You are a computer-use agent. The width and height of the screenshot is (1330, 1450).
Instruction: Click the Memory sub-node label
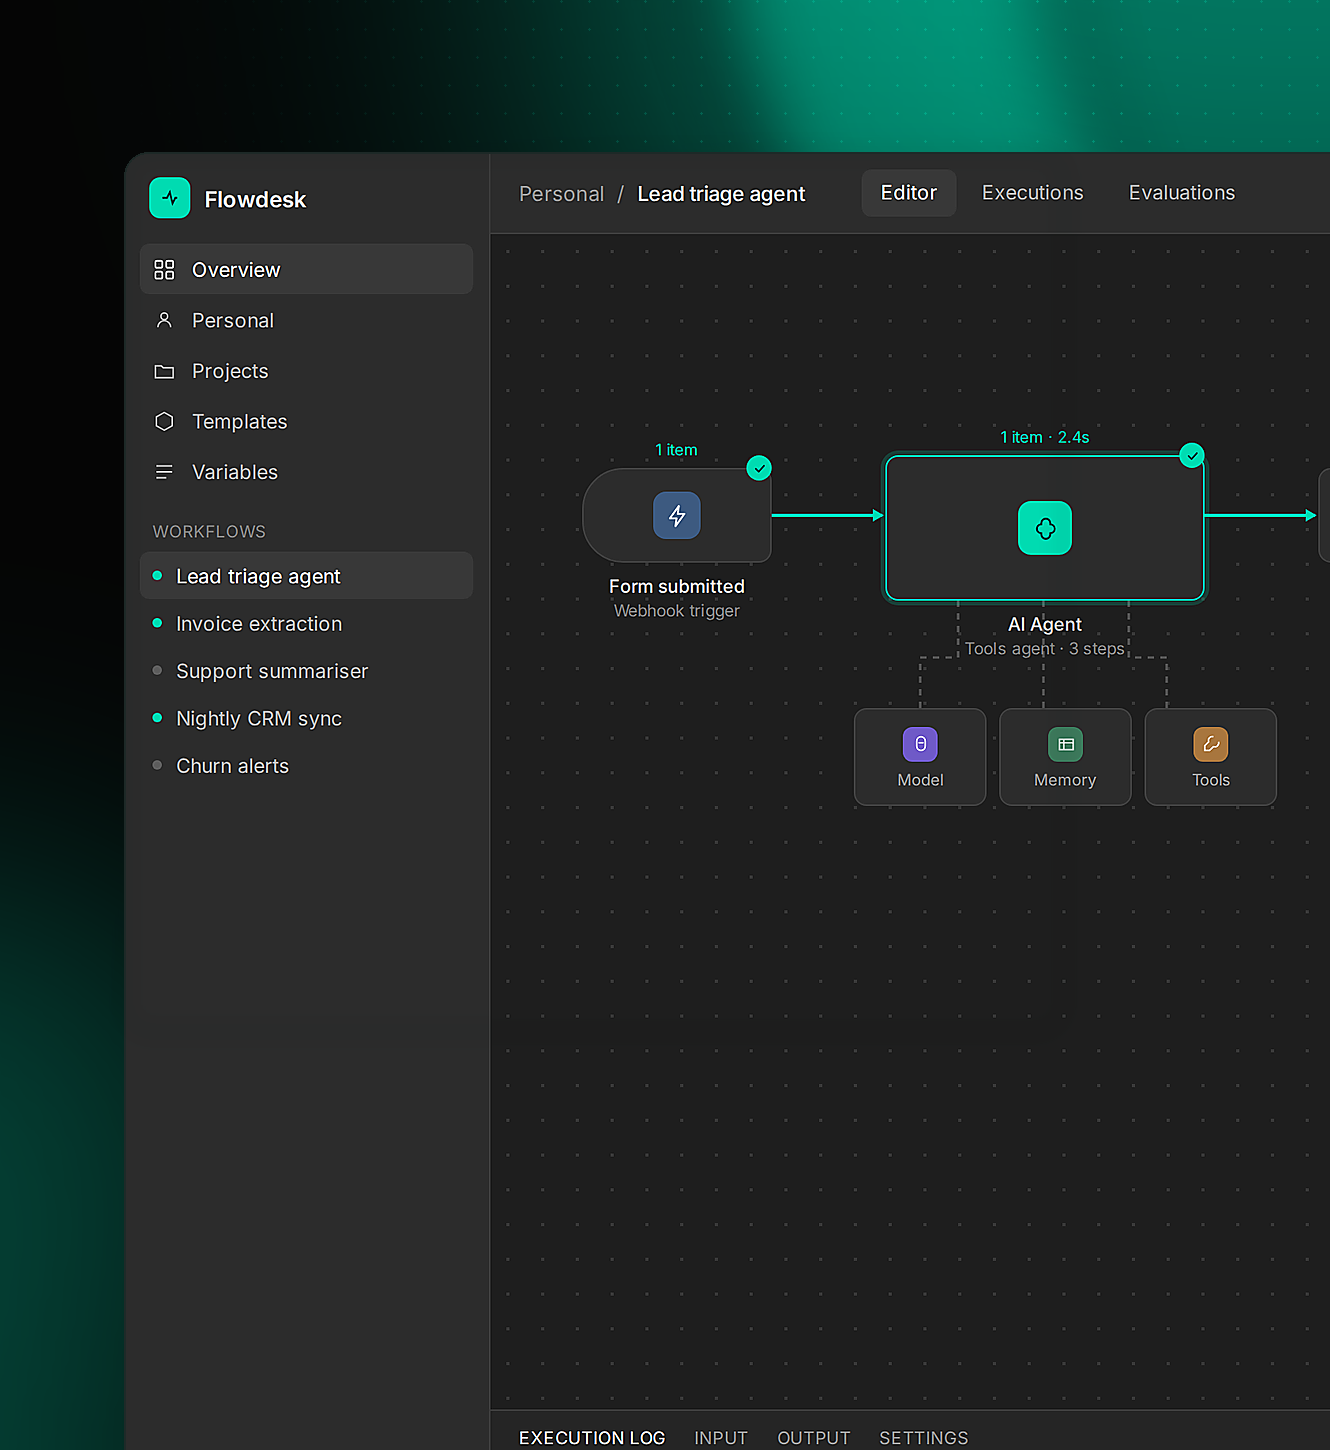point(1065,780)
